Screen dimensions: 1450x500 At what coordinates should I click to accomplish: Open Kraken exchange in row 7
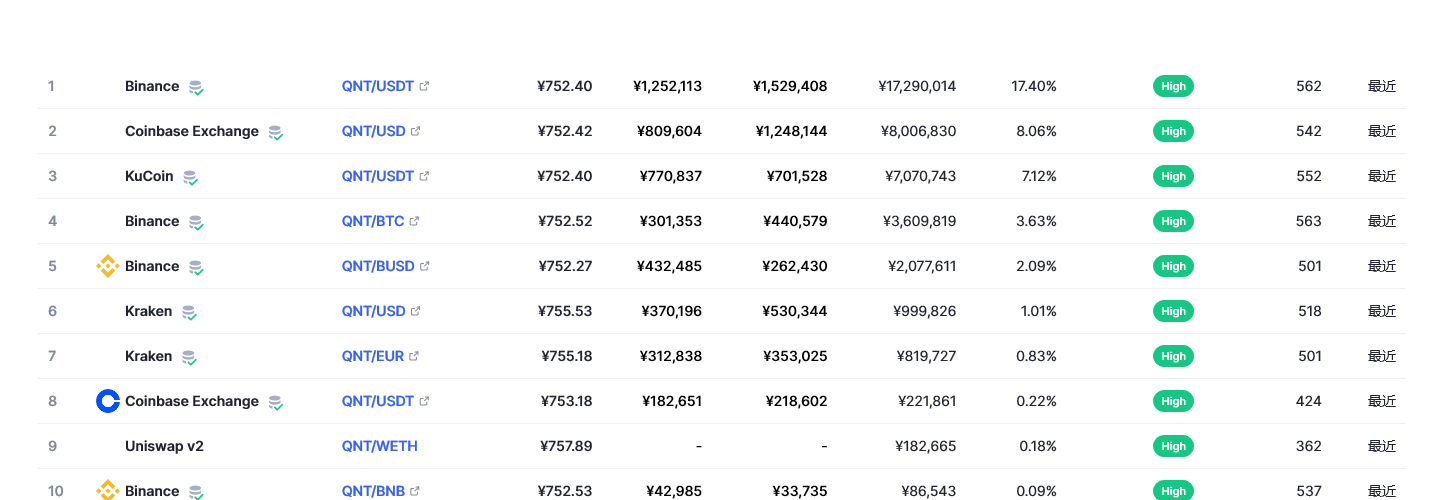tap(148, 356)
